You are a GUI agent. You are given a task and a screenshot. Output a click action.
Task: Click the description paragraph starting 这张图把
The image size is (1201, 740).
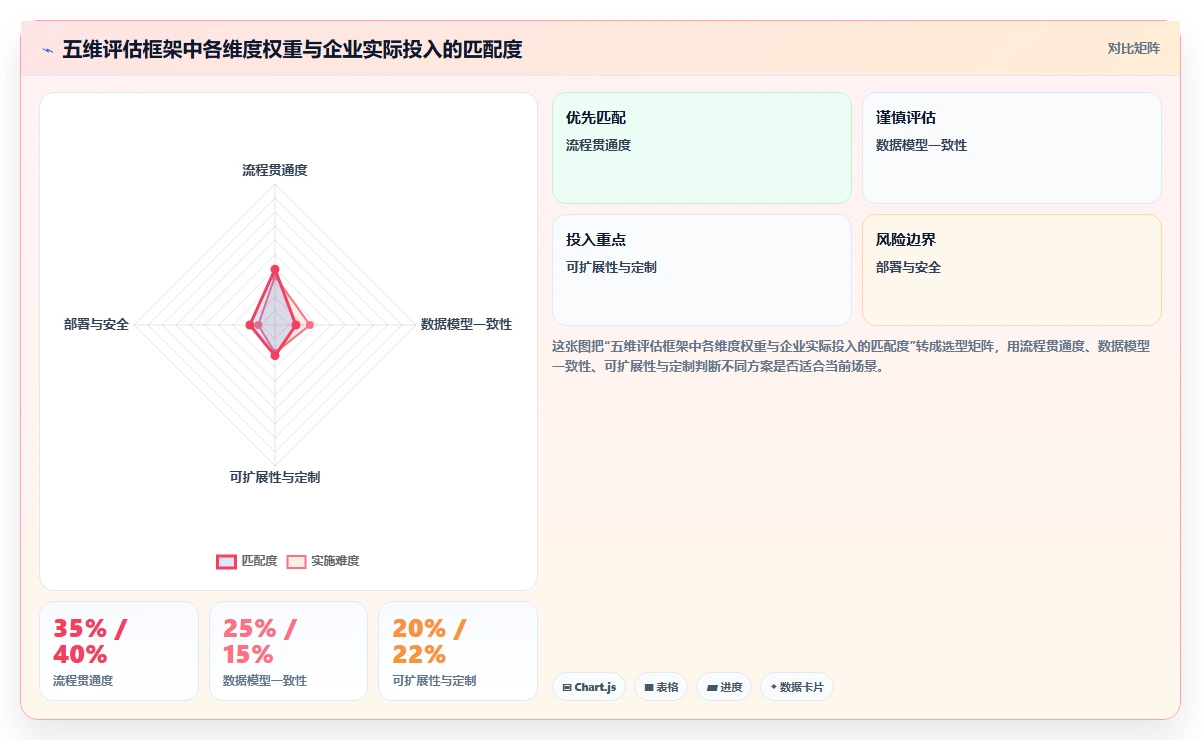pyautogui.click(x=851, y=356)
